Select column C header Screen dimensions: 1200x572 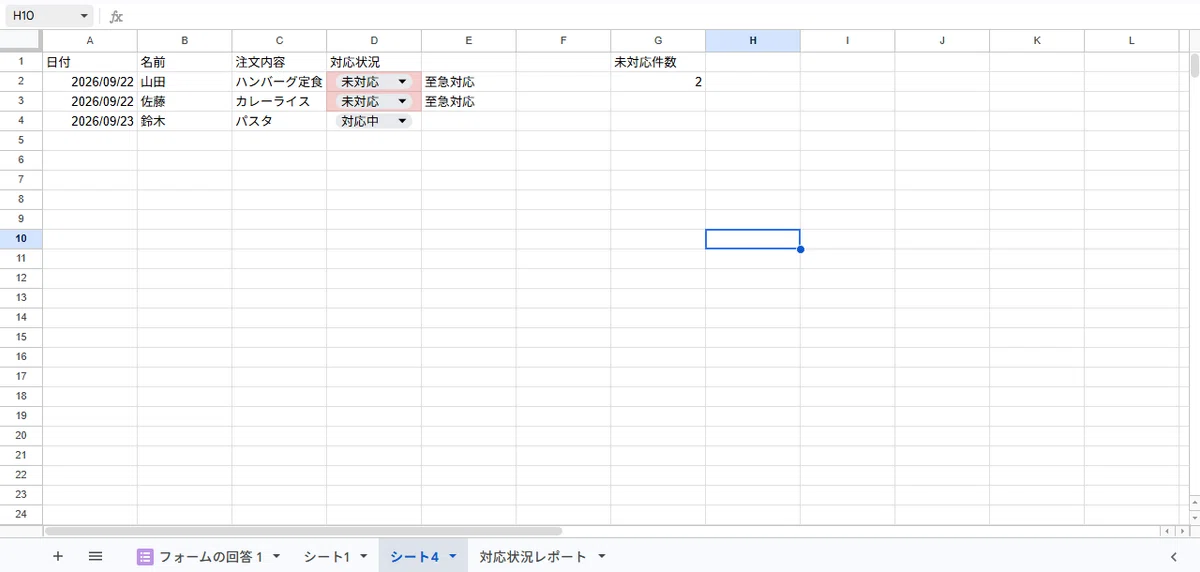point(279,40)
